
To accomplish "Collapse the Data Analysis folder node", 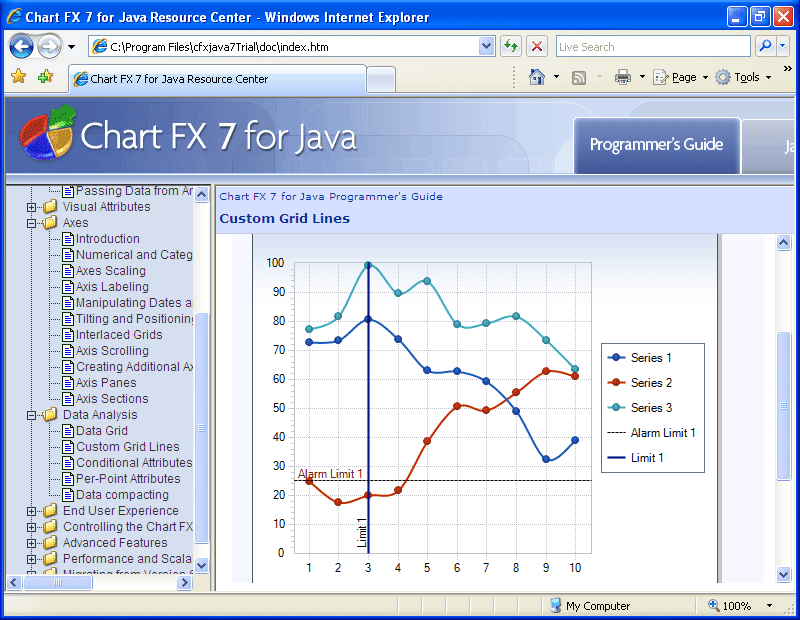I will 32,415.
